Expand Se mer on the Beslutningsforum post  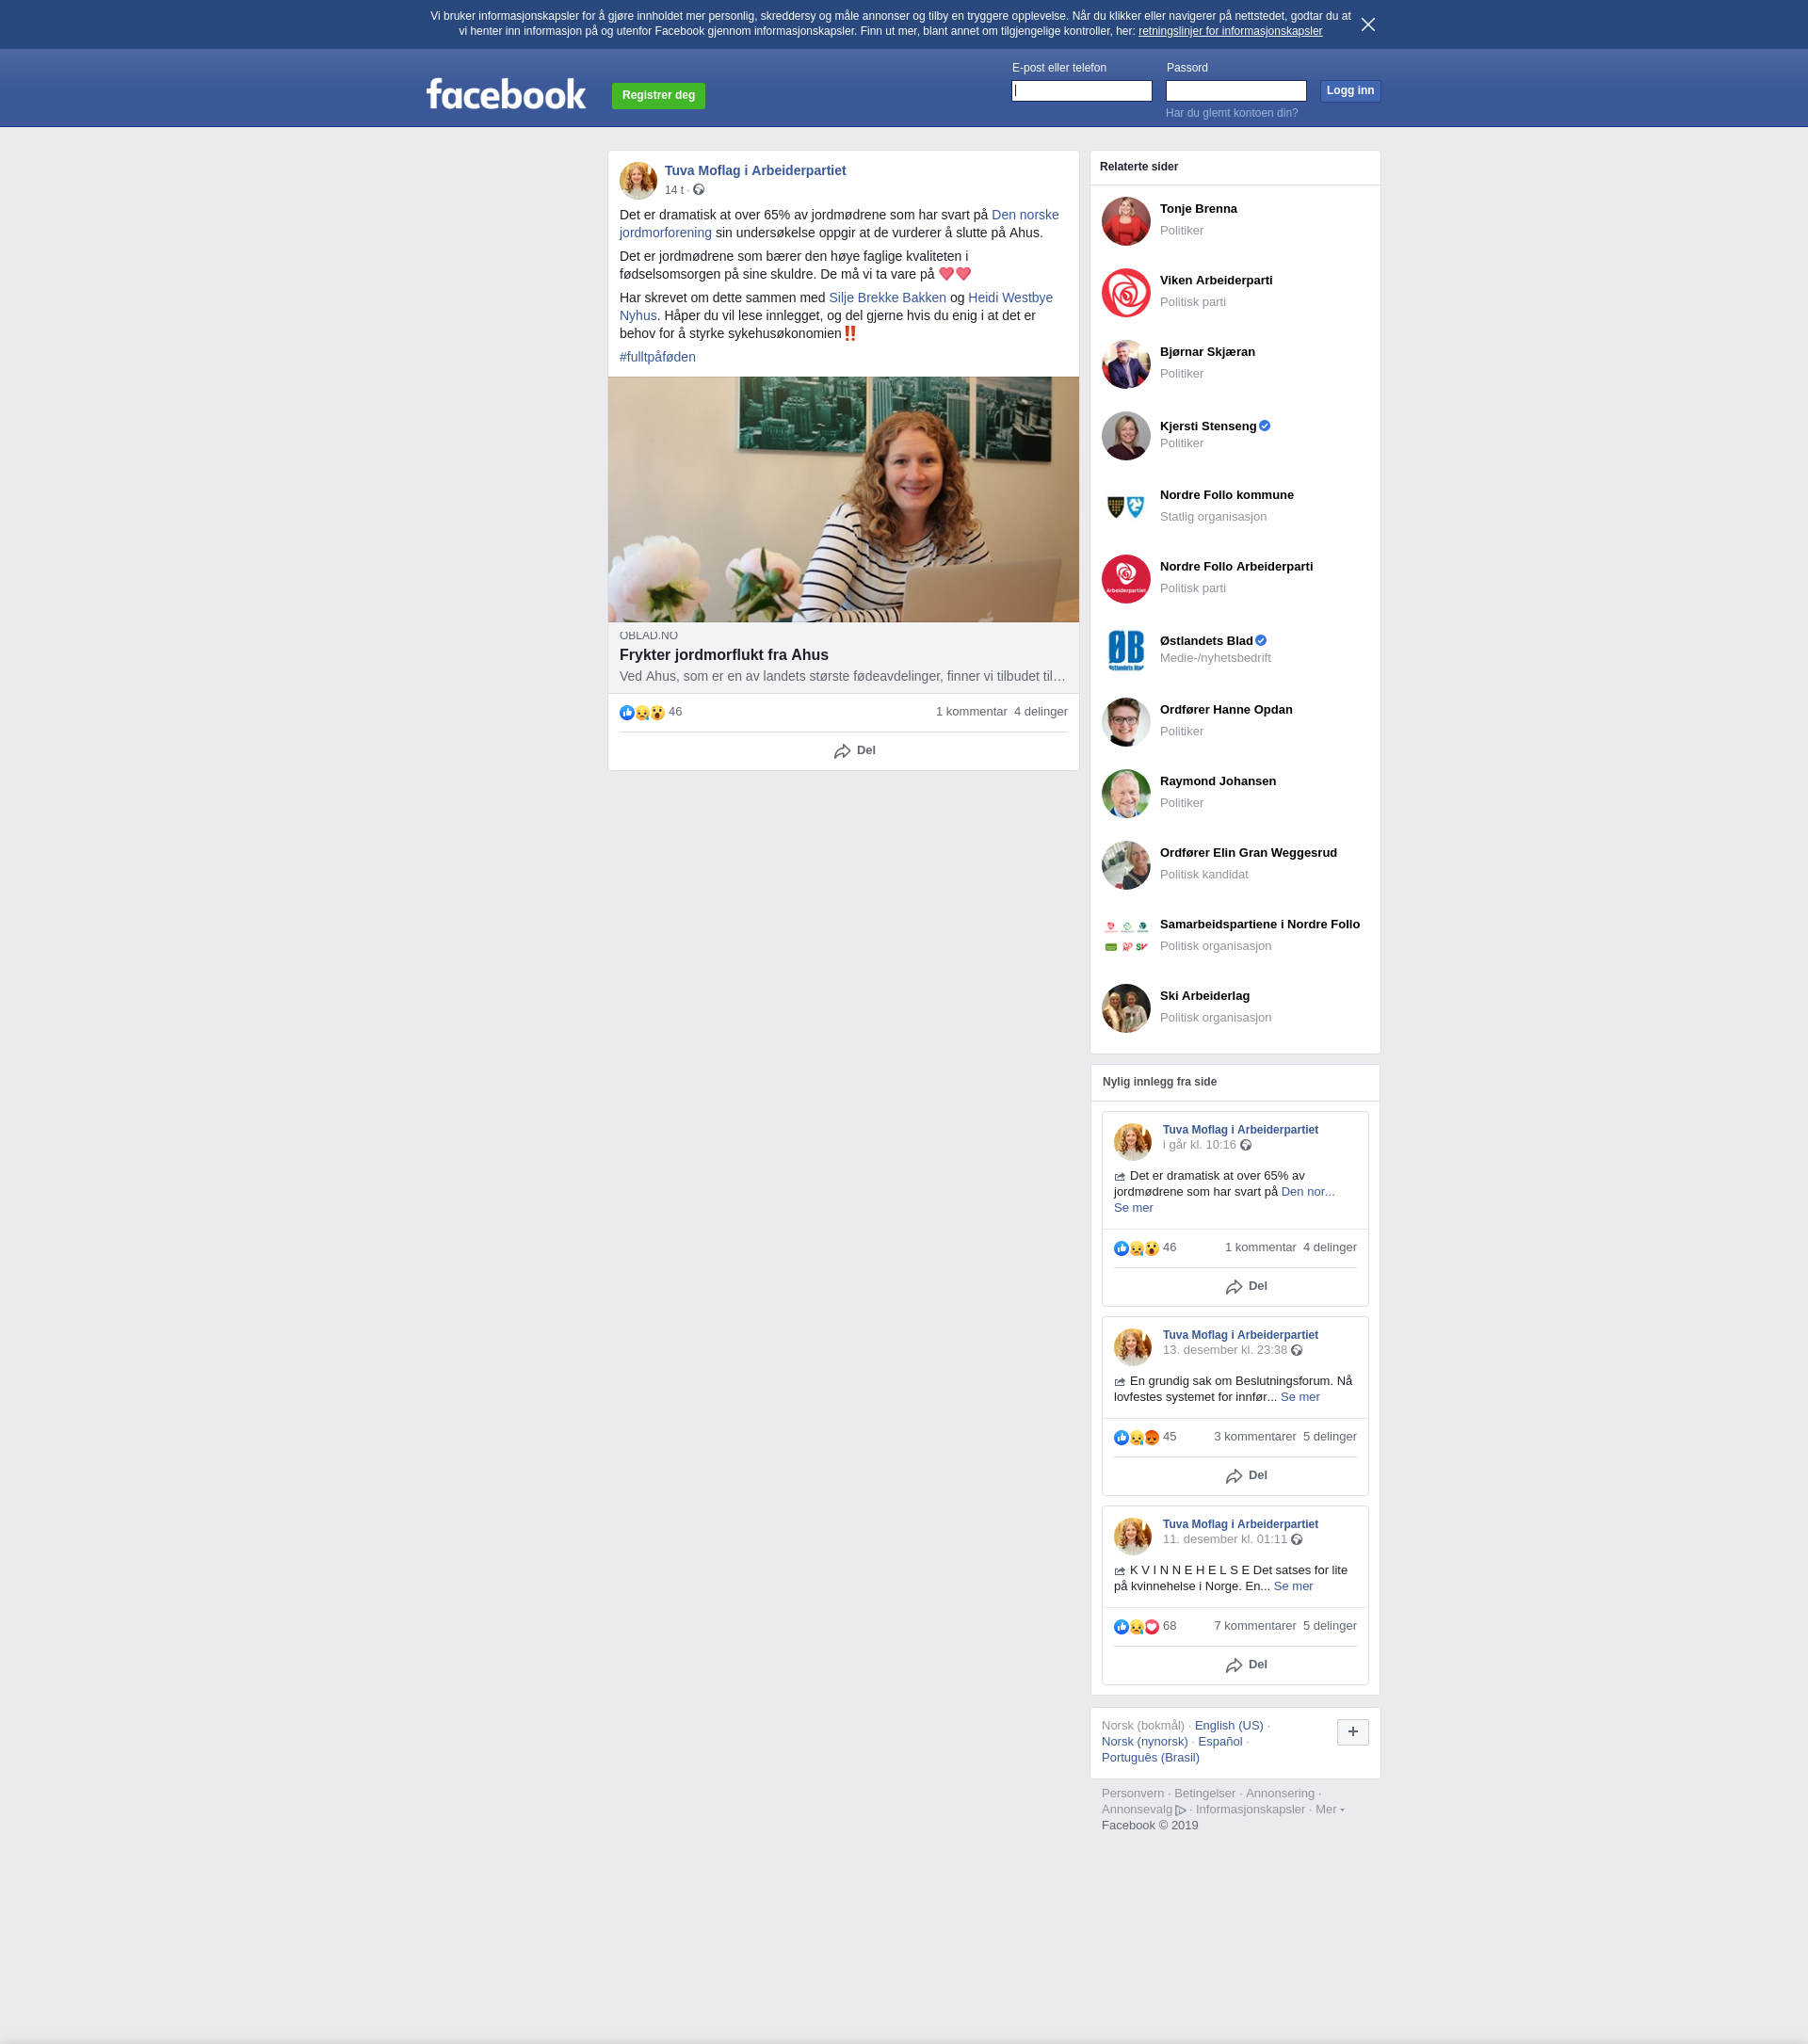pos(1300,1397)
